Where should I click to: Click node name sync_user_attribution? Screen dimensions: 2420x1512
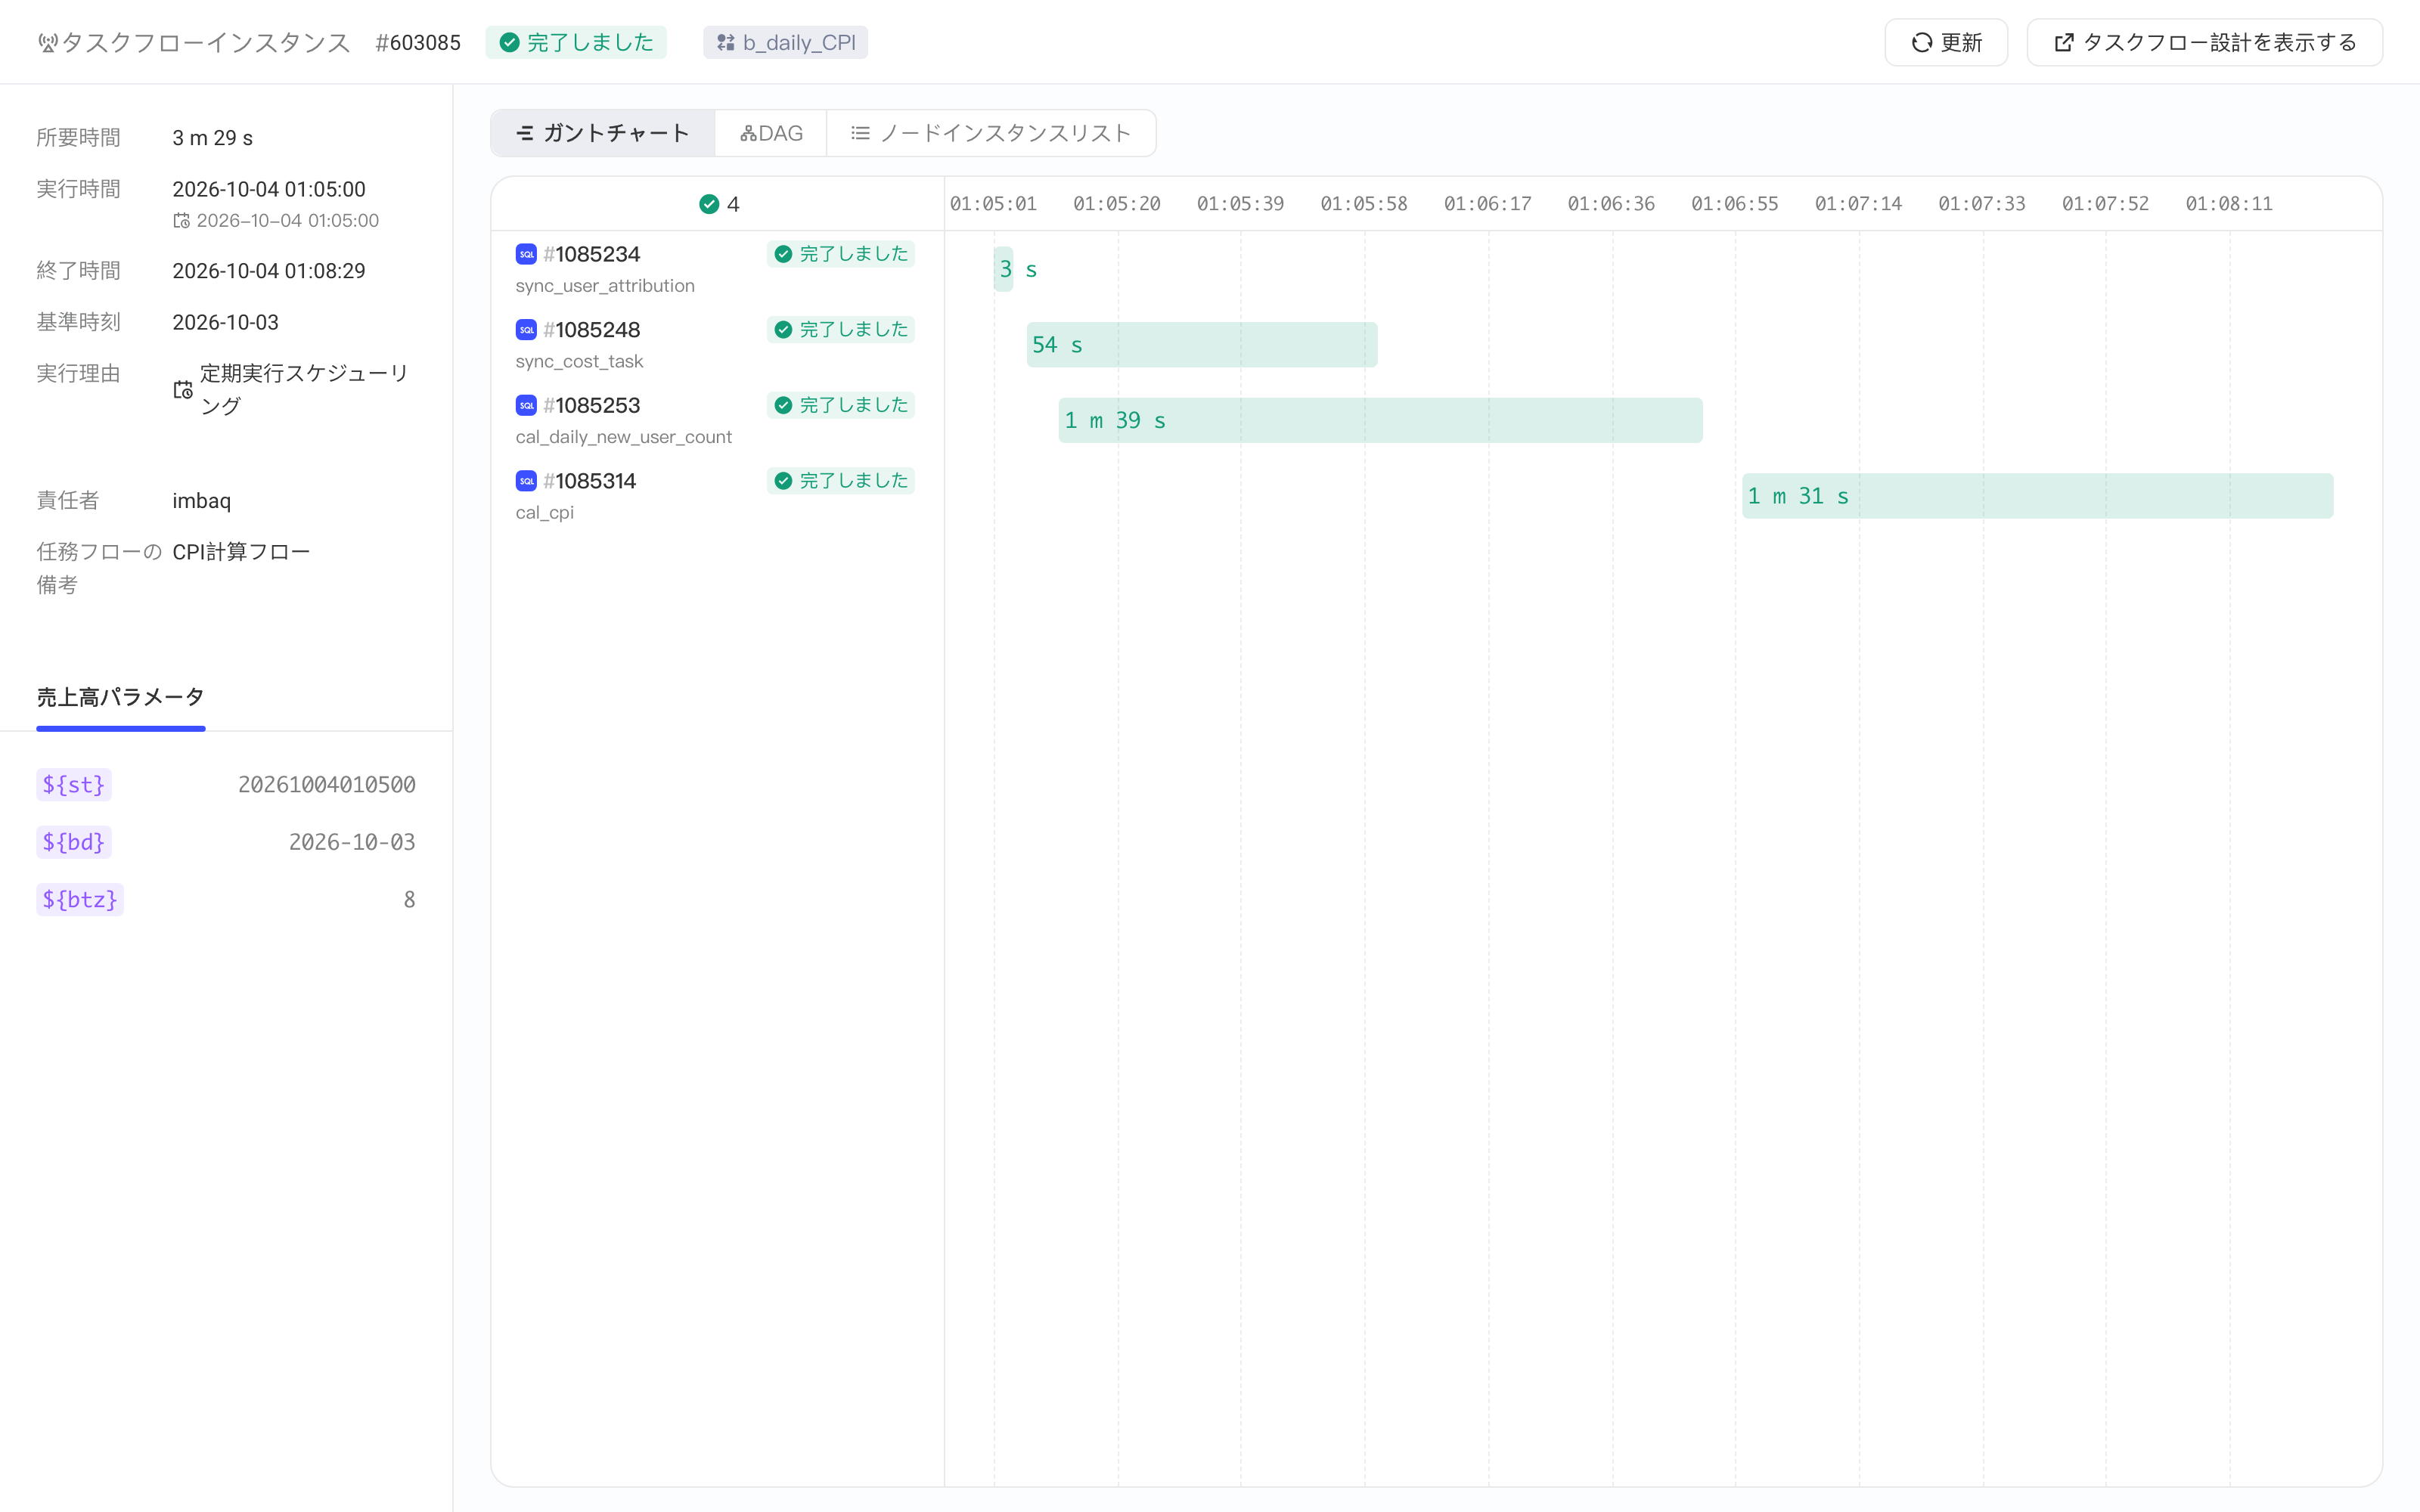click(605, 286)
